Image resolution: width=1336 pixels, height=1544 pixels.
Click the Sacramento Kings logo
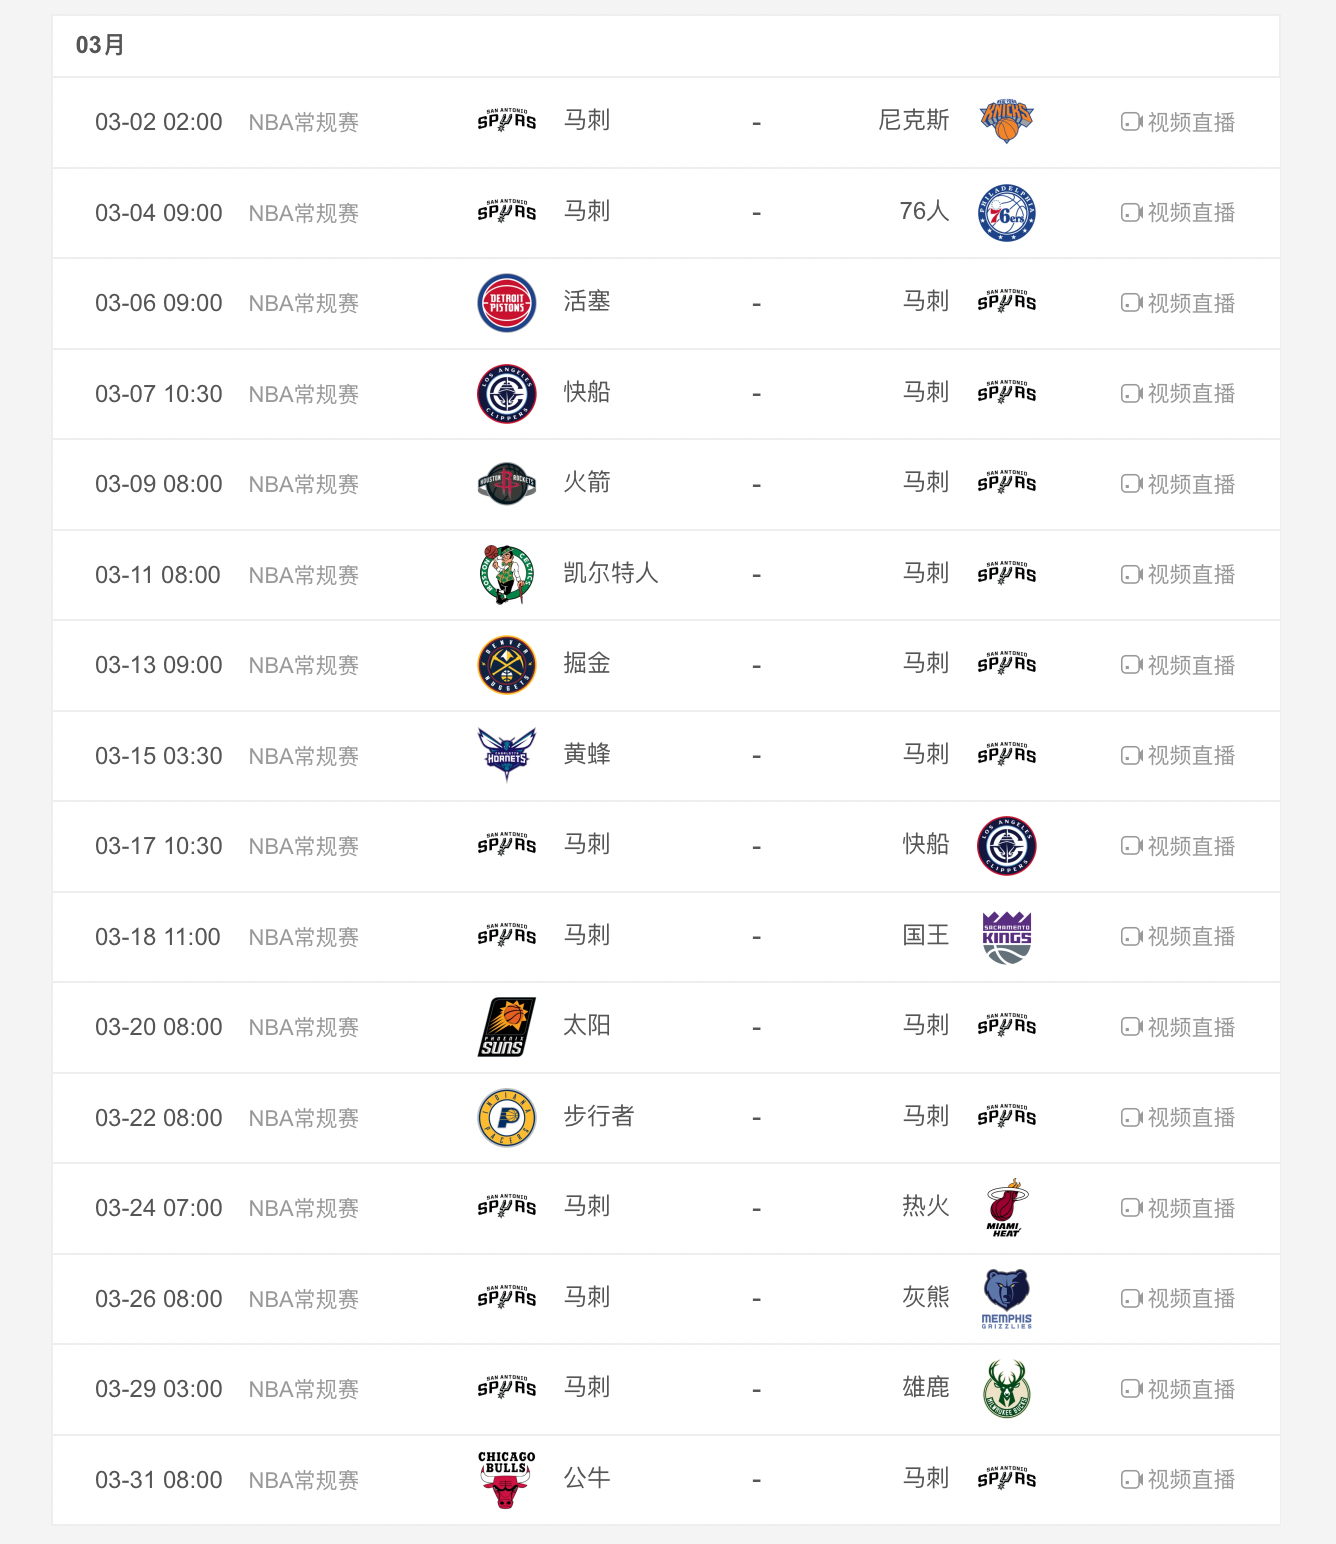point(1006,937)
